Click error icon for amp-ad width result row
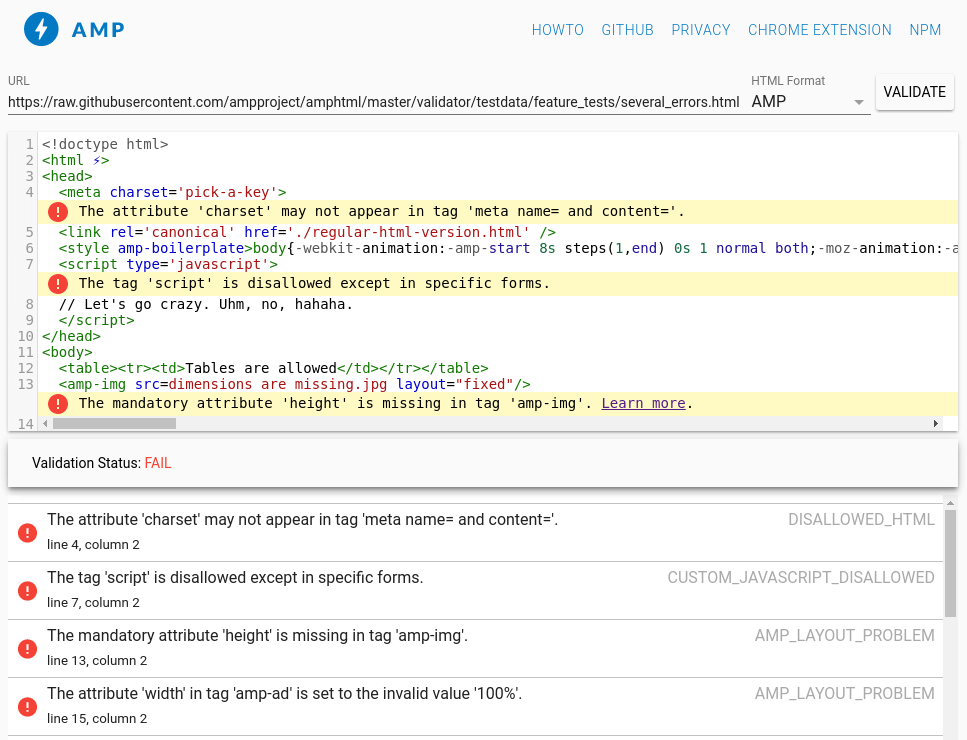 [x=27, y=707]
